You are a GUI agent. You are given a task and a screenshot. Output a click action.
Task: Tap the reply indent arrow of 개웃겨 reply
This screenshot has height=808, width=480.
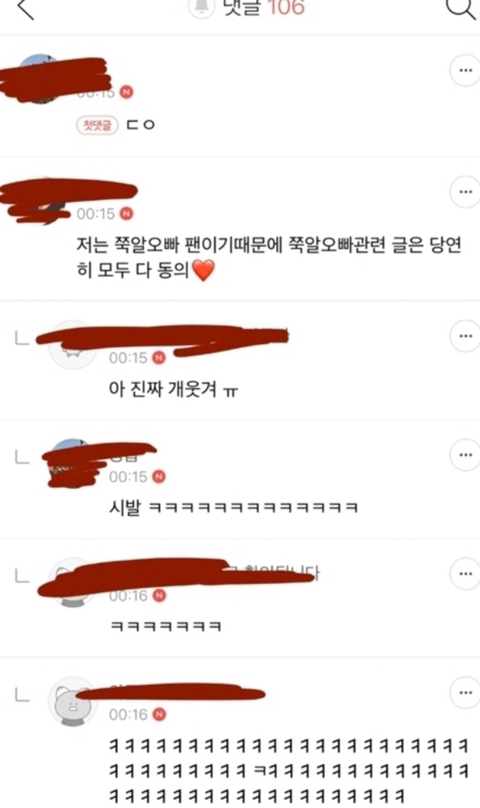22,339
